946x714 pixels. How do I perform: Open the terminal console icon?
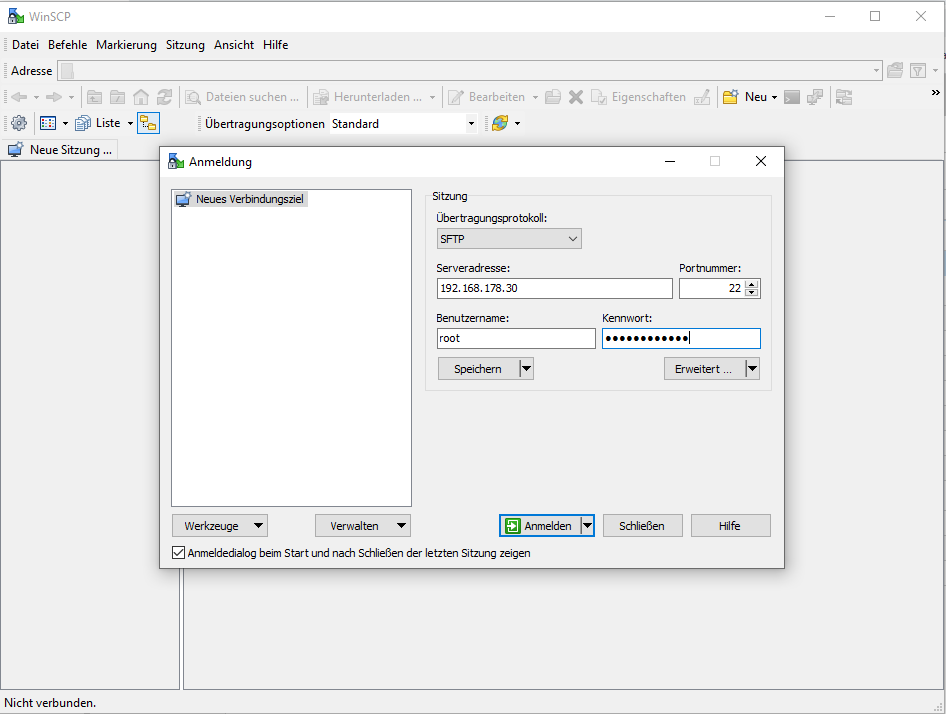point(792,97)
